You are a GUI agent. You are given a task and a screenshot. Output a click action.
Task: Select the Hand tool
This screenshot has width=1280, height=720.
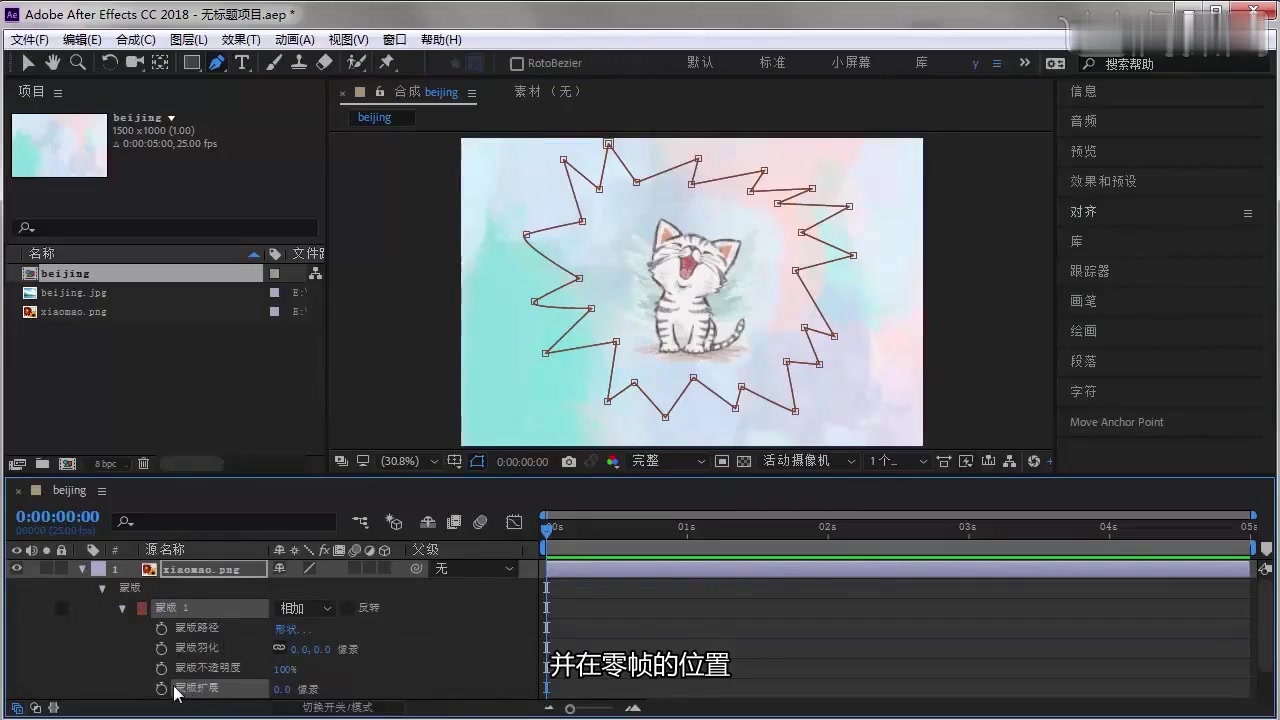(x=52, y=62)
